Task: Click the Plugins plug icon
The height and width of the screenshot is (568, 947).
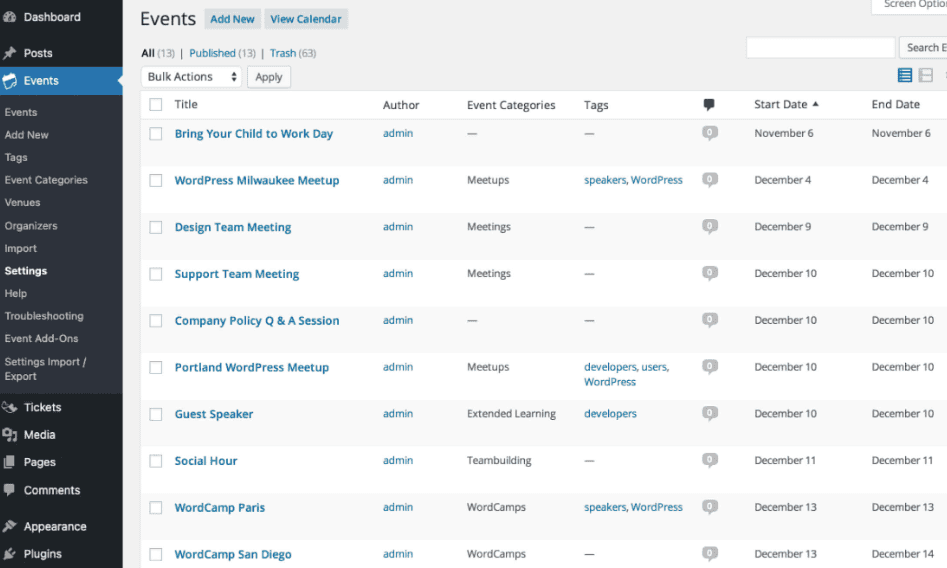Action: [9, 554]
